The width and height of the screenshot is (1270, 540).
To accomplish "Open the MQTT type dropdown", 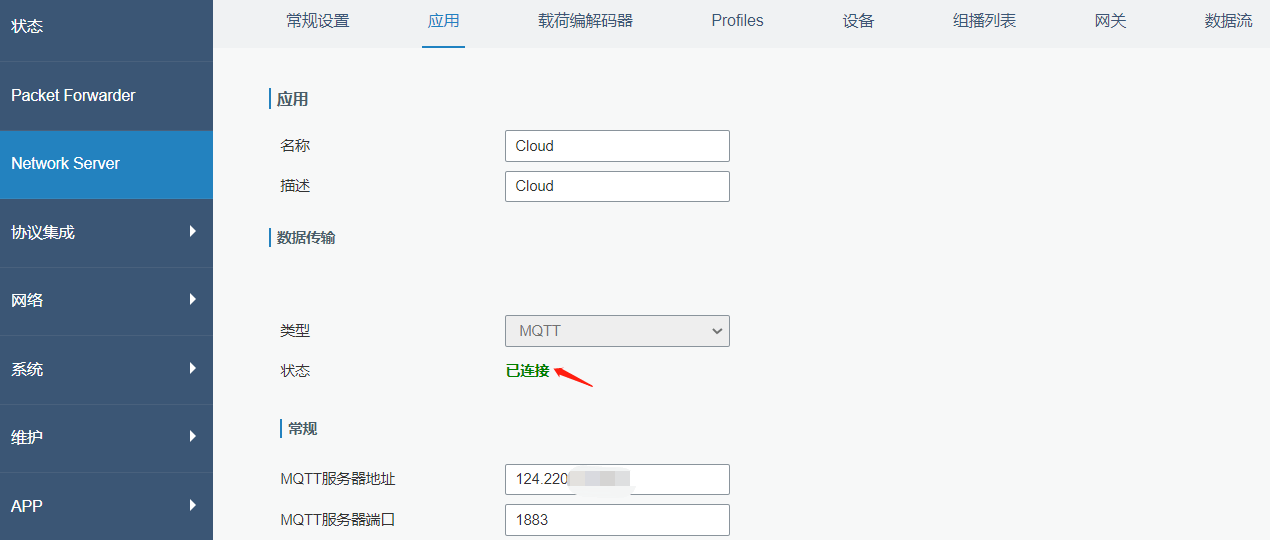I will tap(617, 331).
